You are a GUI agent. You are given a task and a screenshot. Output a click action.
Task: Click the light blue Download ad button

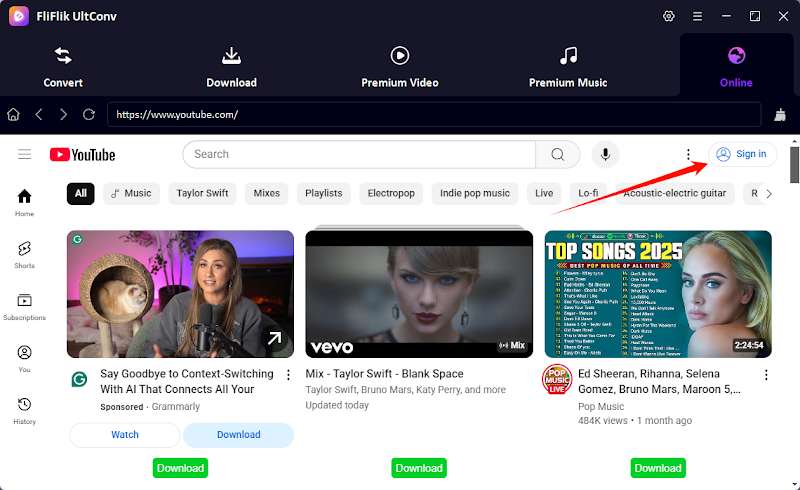coord(238,435)
